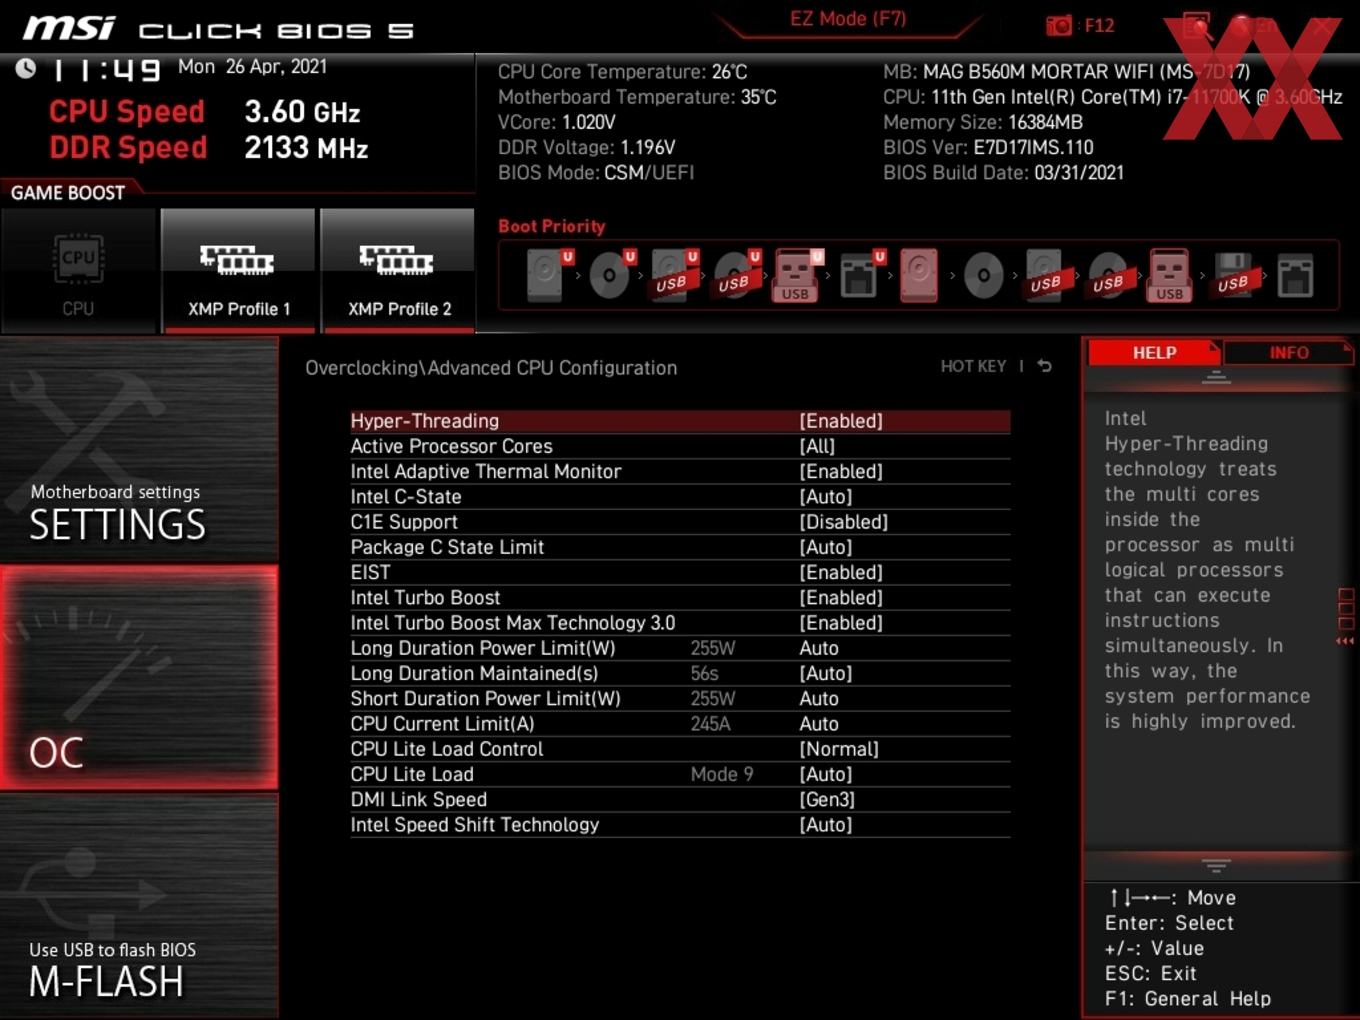
Task: Open CPU Lite Load Control [Normal] dropdown
Action: click(x=839, y=749)
